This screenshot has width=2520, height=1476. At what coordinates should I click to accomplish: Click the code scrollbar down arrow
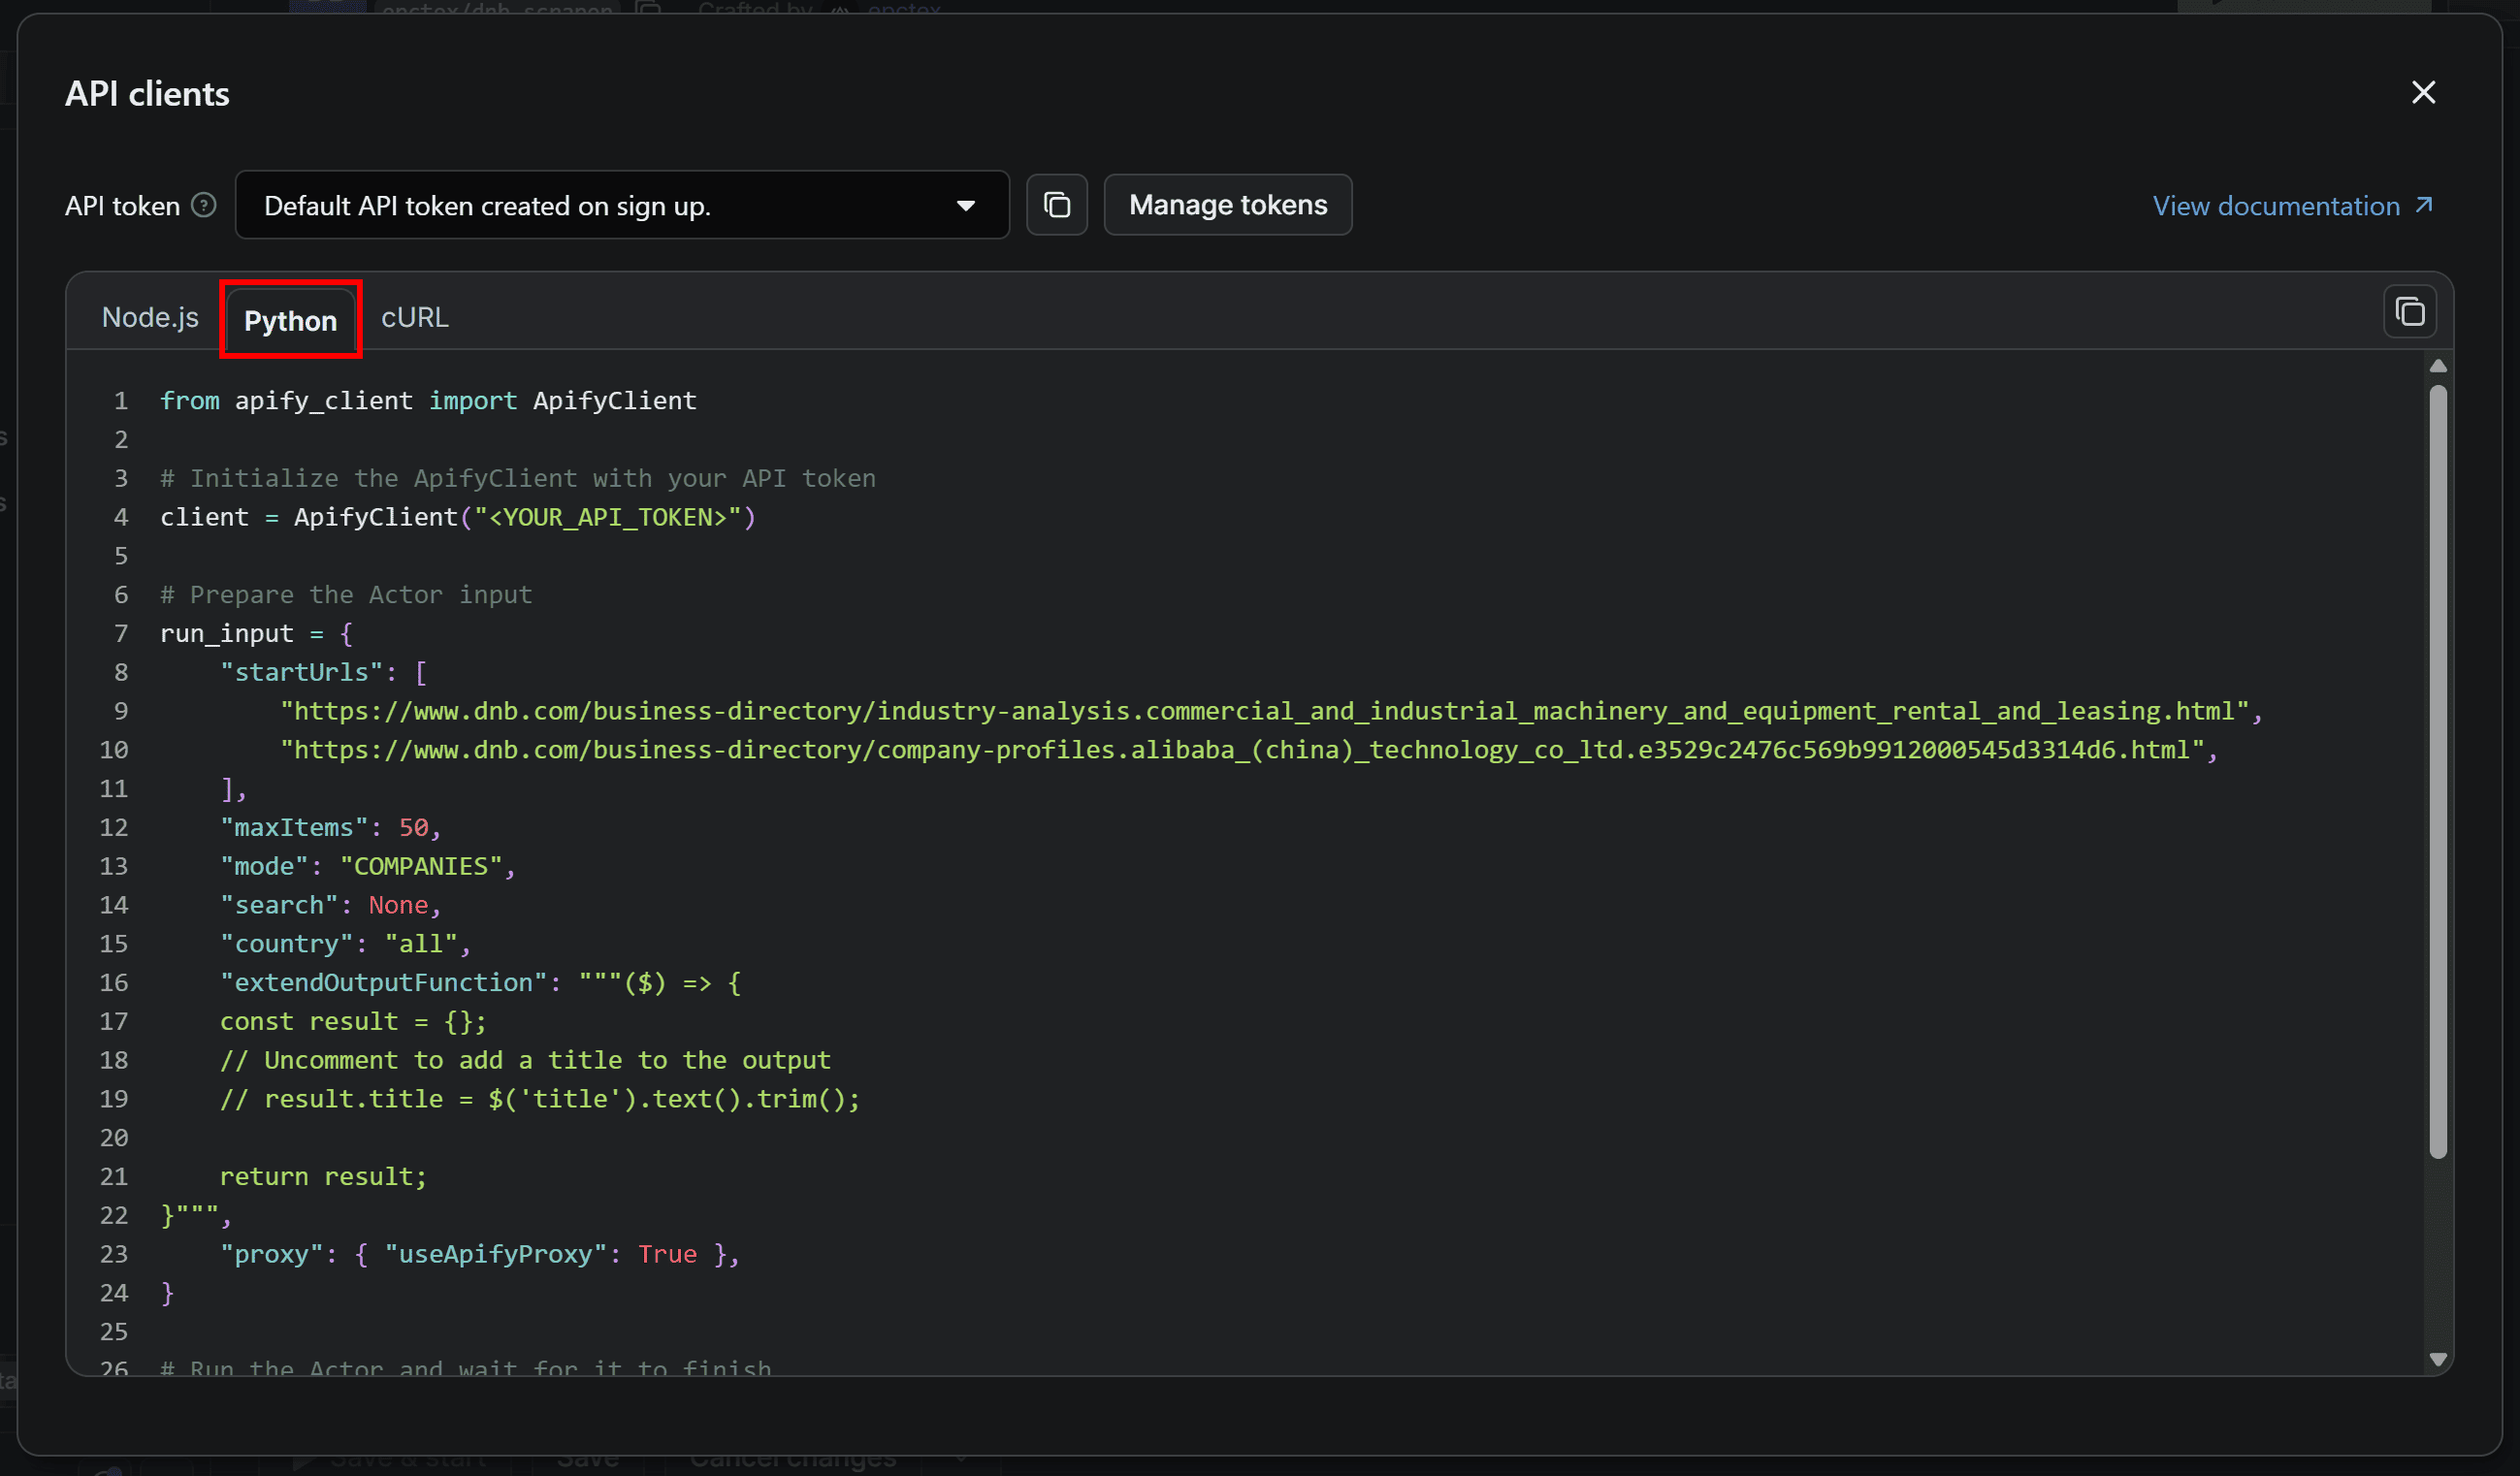[x=2438, y=1359]
